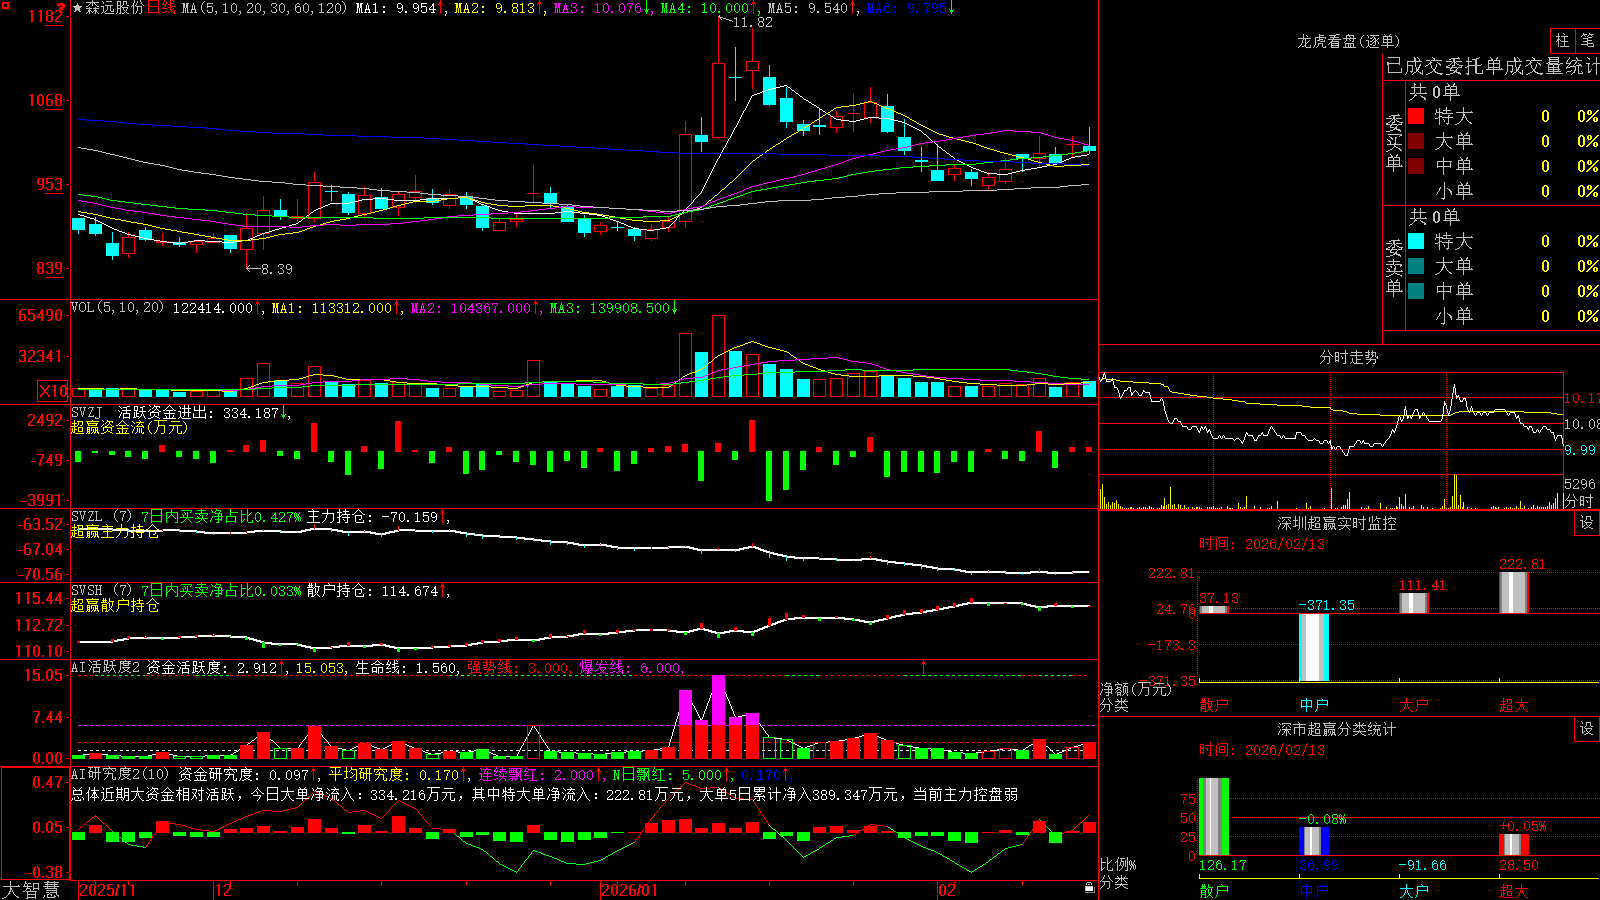This screenshot has height=900, width=1600.
Task: Click the 已成交委托单成交量统计 header
Action: pyautogui.click(x=1492, y=67)
